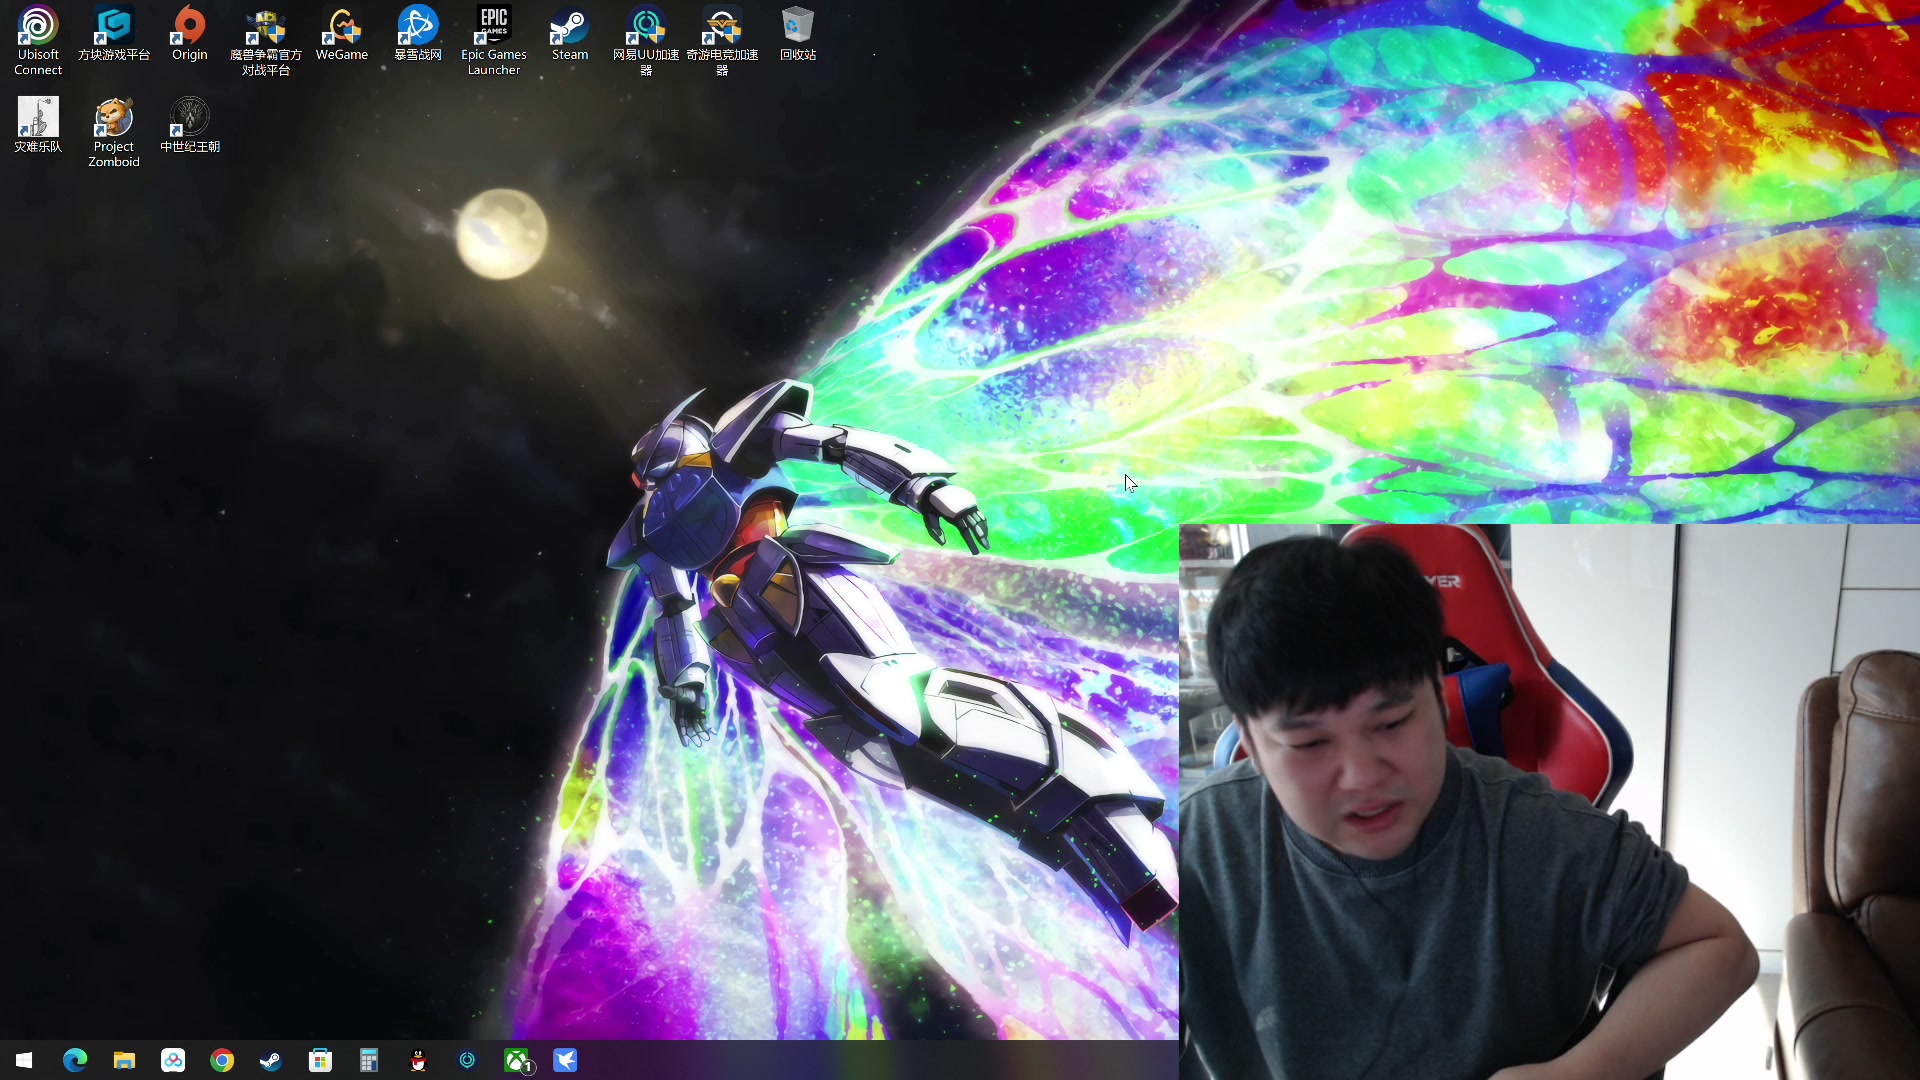
Task: Open the Windows Start menu
Action: [x=24, y=1060]
